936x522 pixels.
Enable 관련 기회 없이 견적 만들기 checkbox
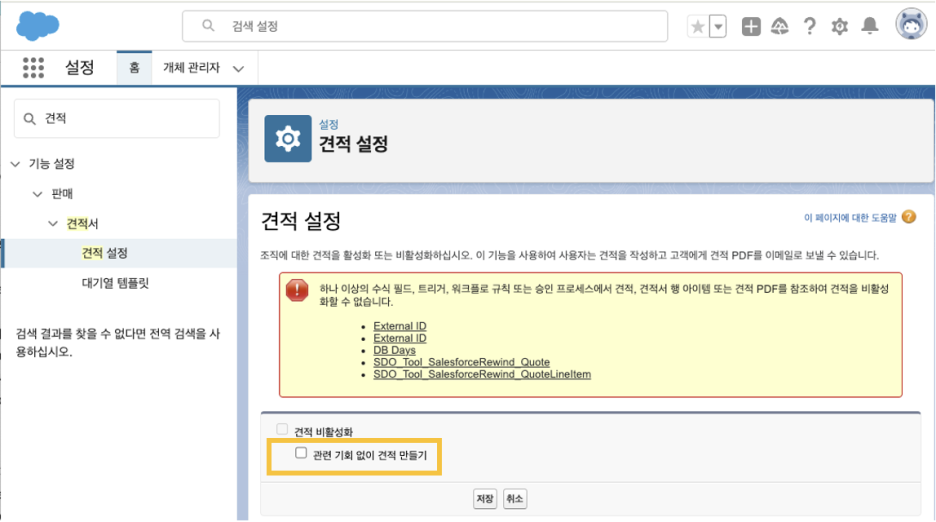click(x=301, y=453)
